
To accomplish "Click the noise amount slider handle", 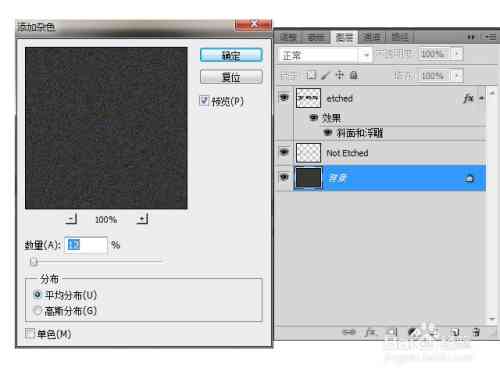I will click(x=33, y=262).
